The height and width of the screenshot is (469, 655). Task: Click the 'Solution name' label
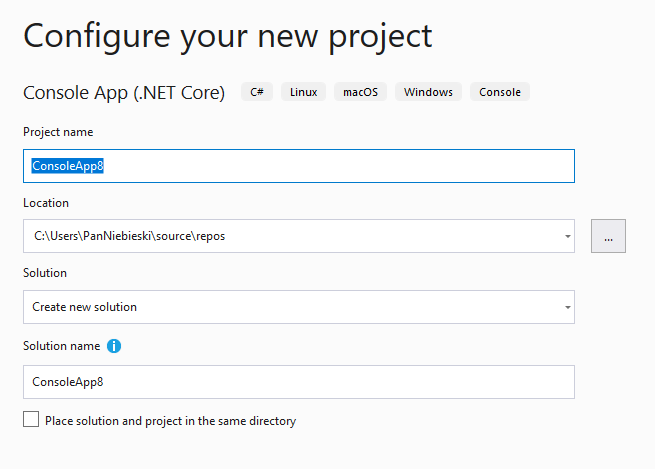(x=61, y=346)
